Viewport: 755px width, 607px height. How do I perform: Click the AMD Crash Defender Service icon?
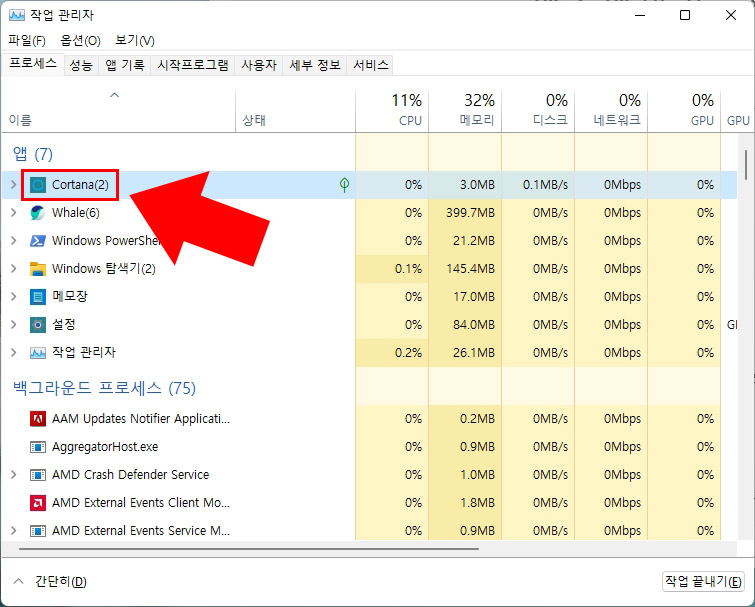38,475
